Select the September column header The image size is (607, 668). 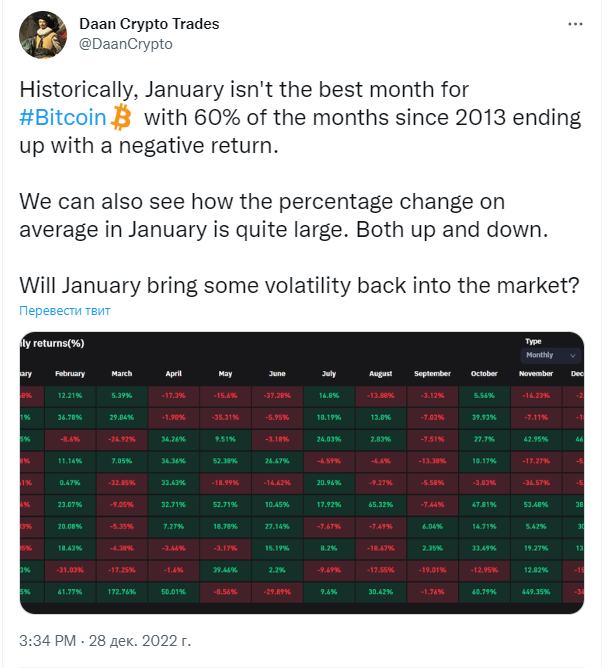click(432, 374)
